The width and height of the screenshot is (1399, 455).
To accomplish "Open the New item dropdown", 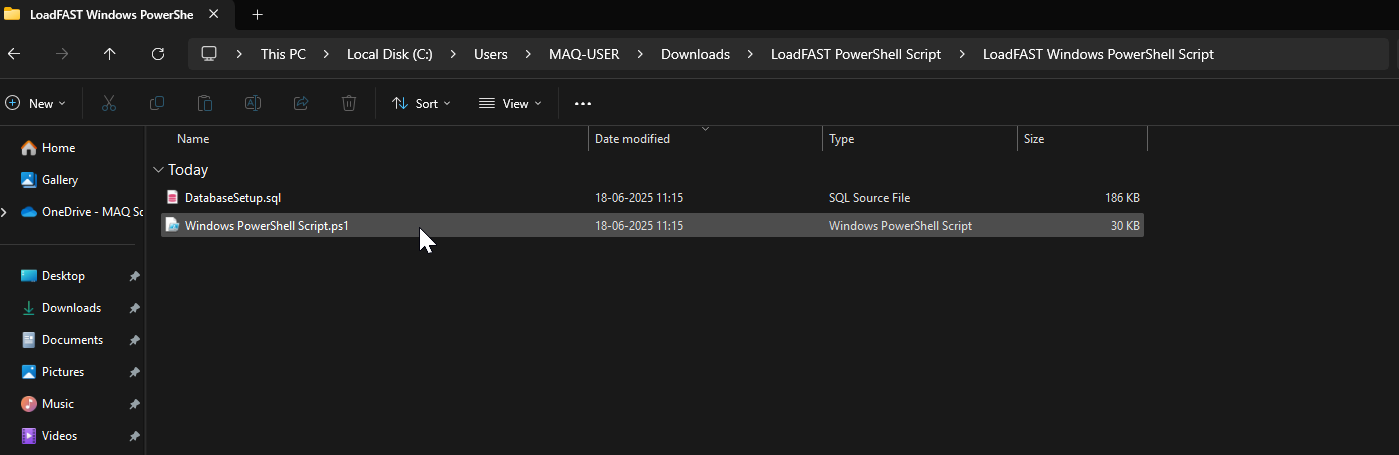I will tap(35, 103).
